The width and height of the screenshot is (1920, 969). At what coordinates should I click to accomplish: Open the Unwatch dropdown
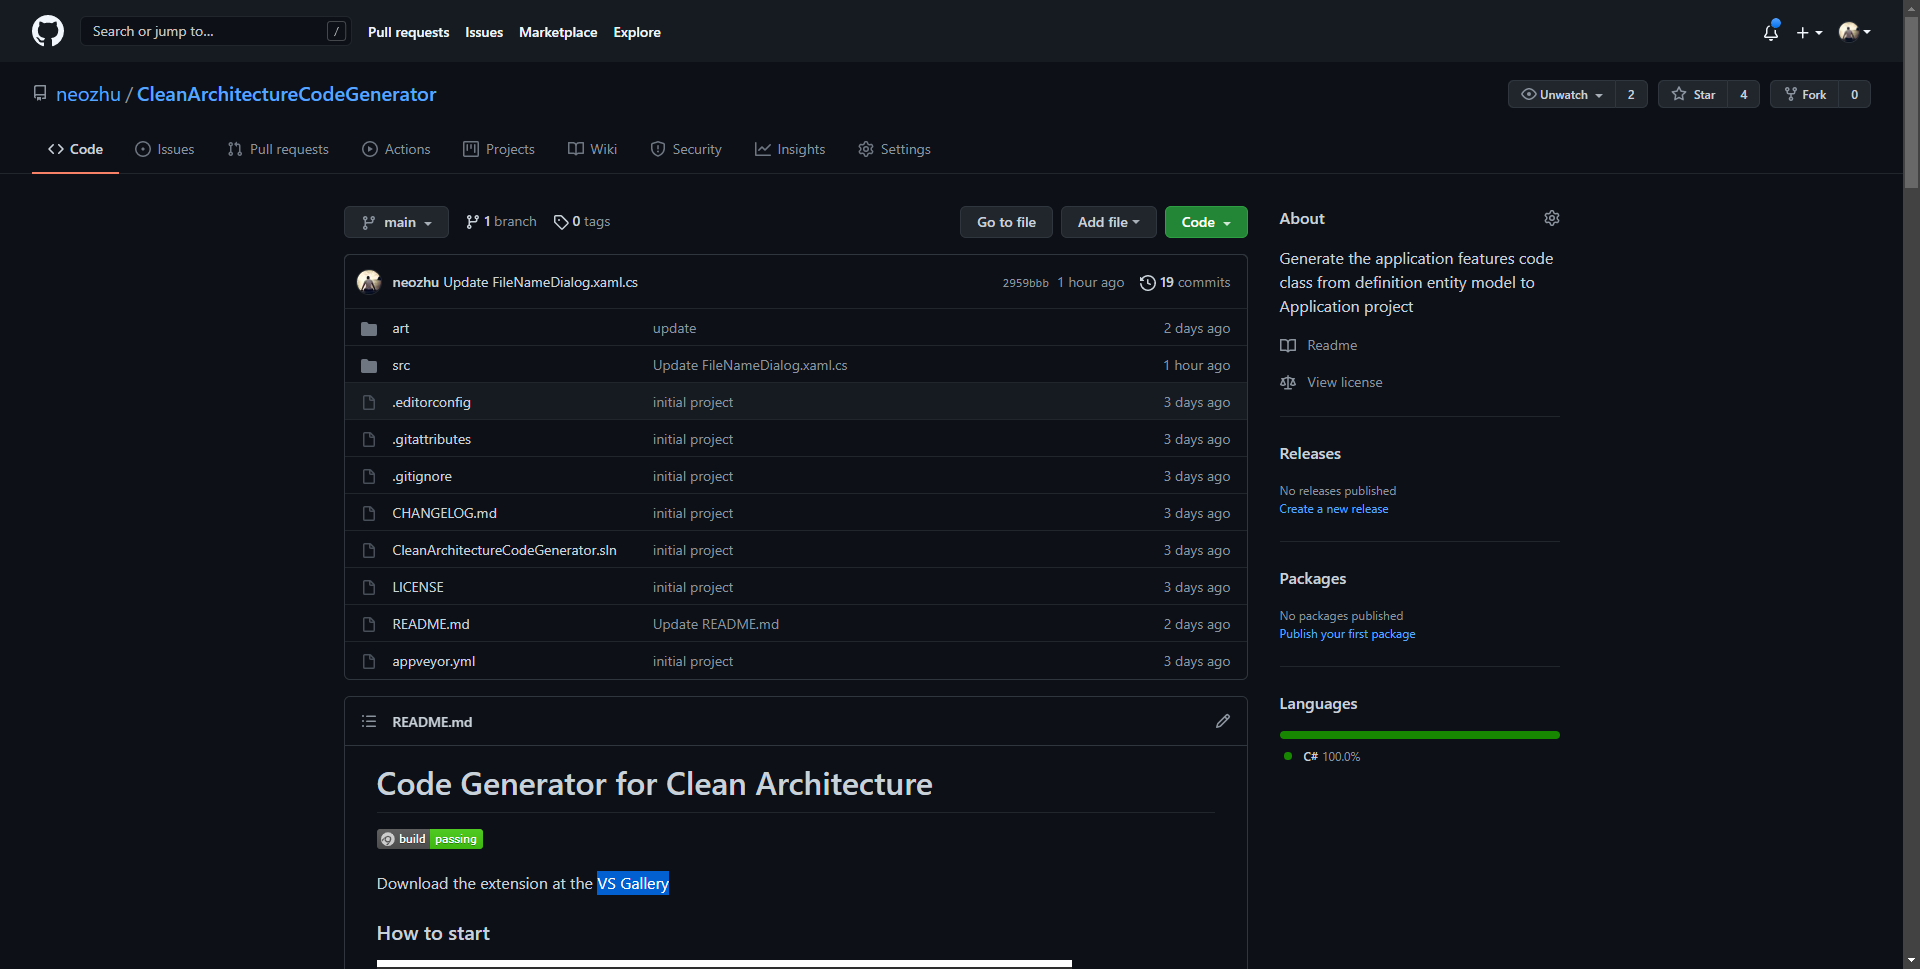click(x=1562, y=94)
